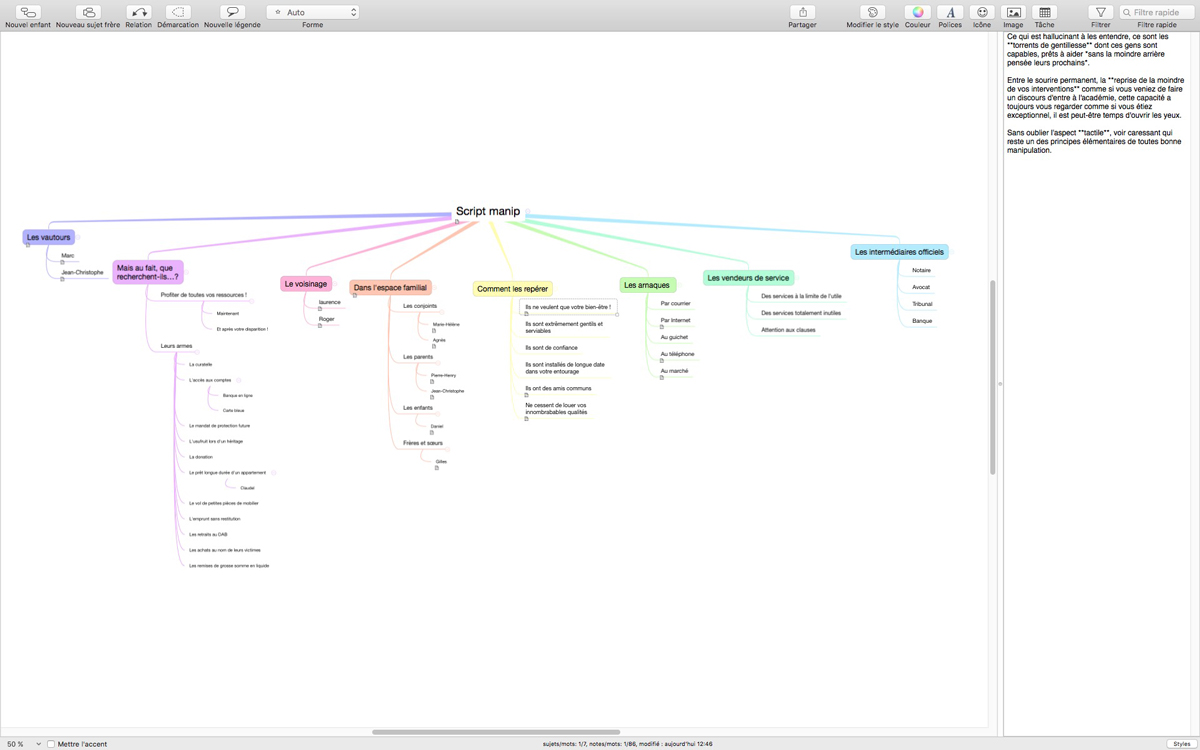Select the Le voisinage node

[x=306, y=284]
